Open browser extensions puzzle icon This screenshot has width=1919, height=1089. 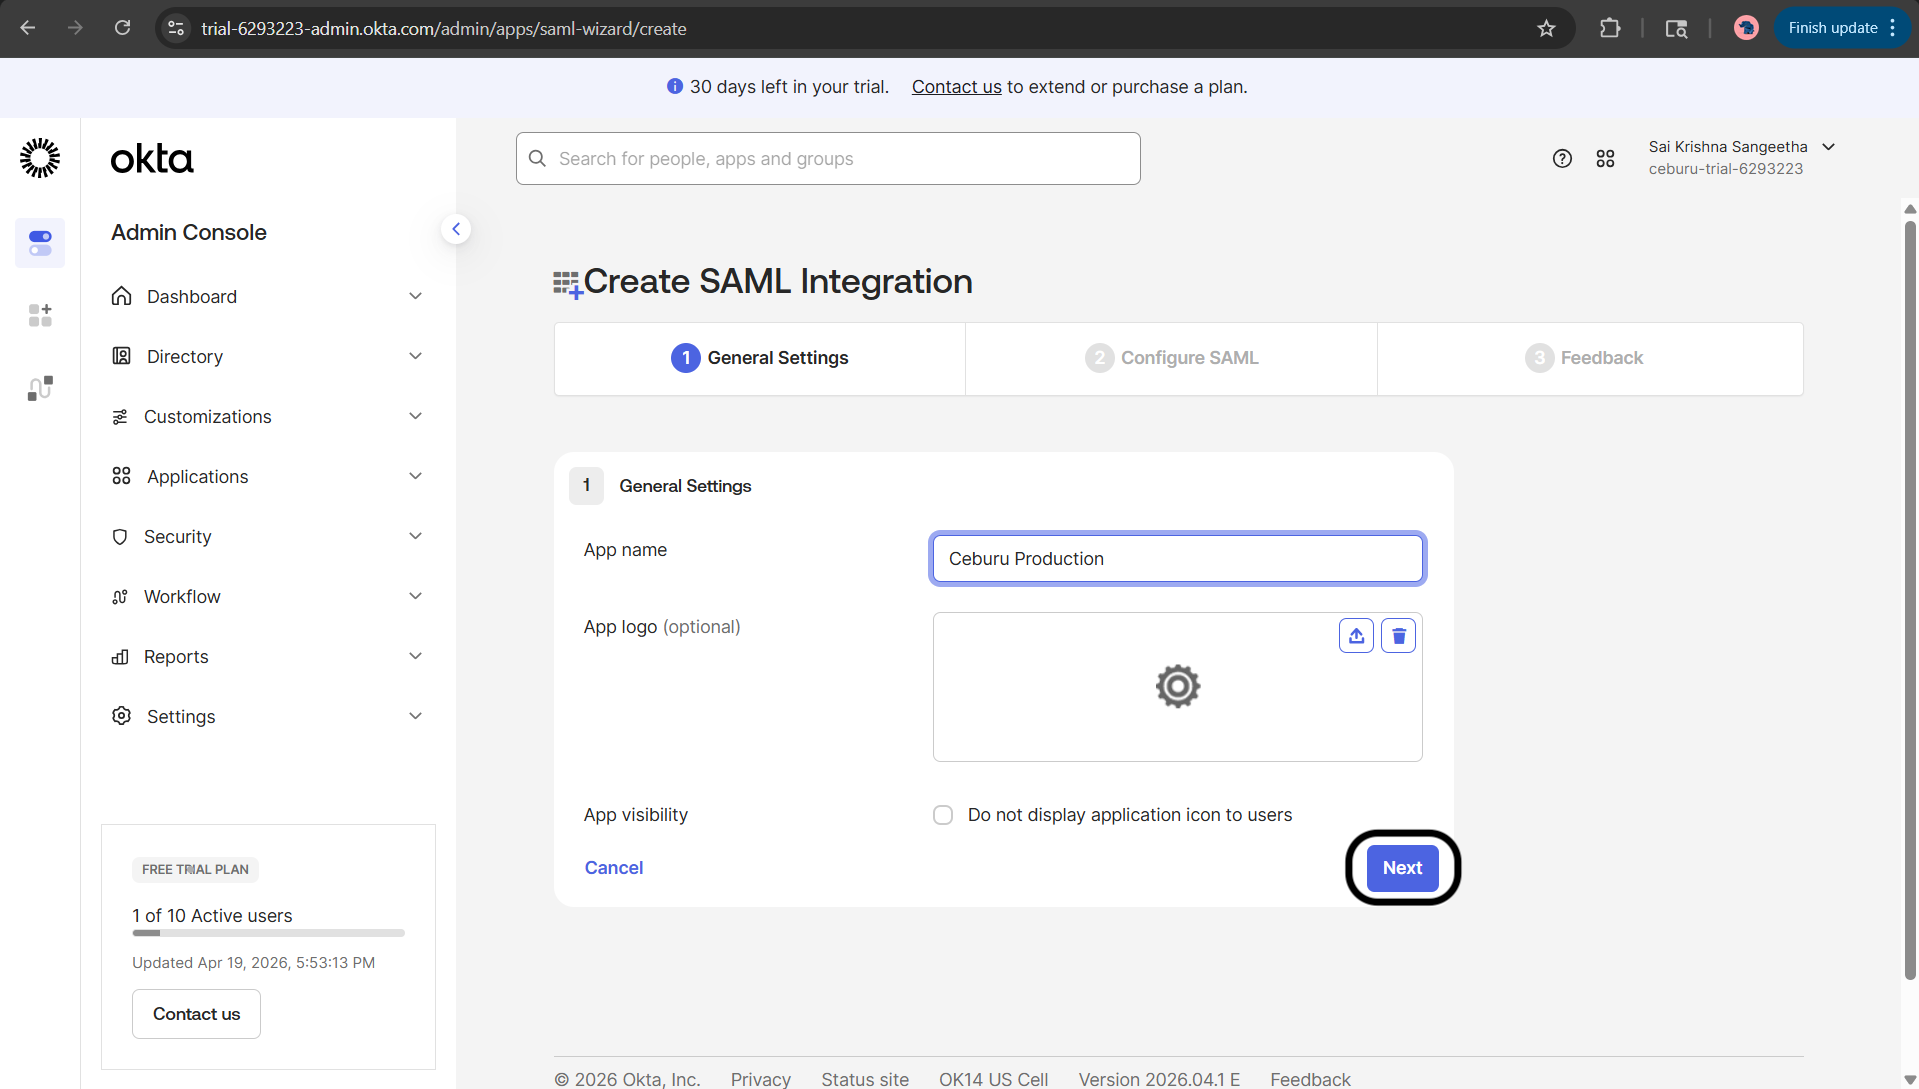coord(1610,28)
